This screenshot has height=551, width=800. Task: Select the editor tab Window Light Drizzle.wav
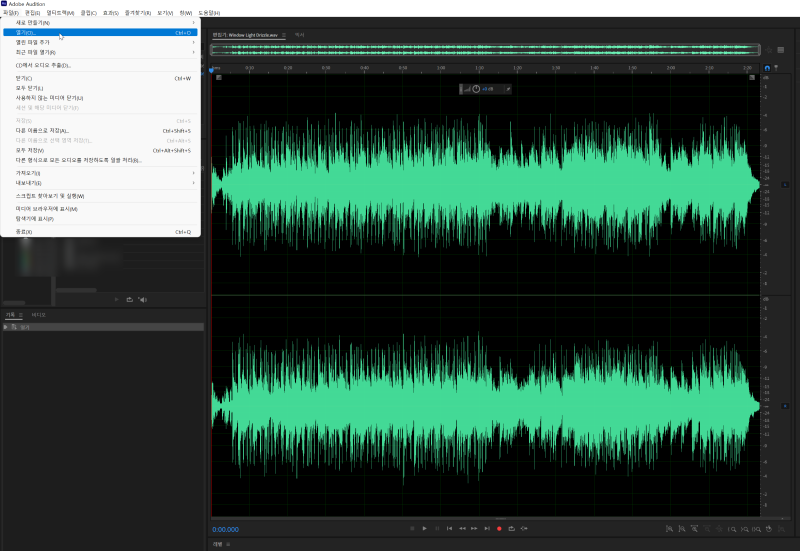[245, 35]
